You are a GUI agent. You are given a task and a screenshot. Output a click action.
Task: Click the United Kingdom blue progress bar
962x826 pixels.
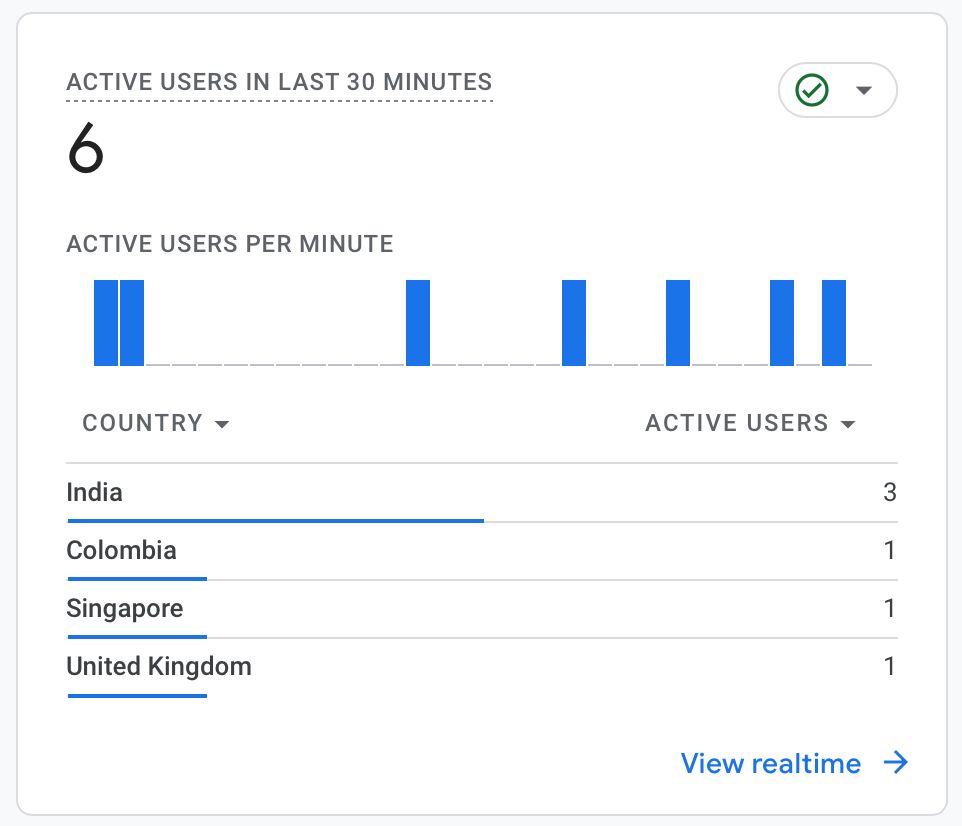click(x=137, y=695)
